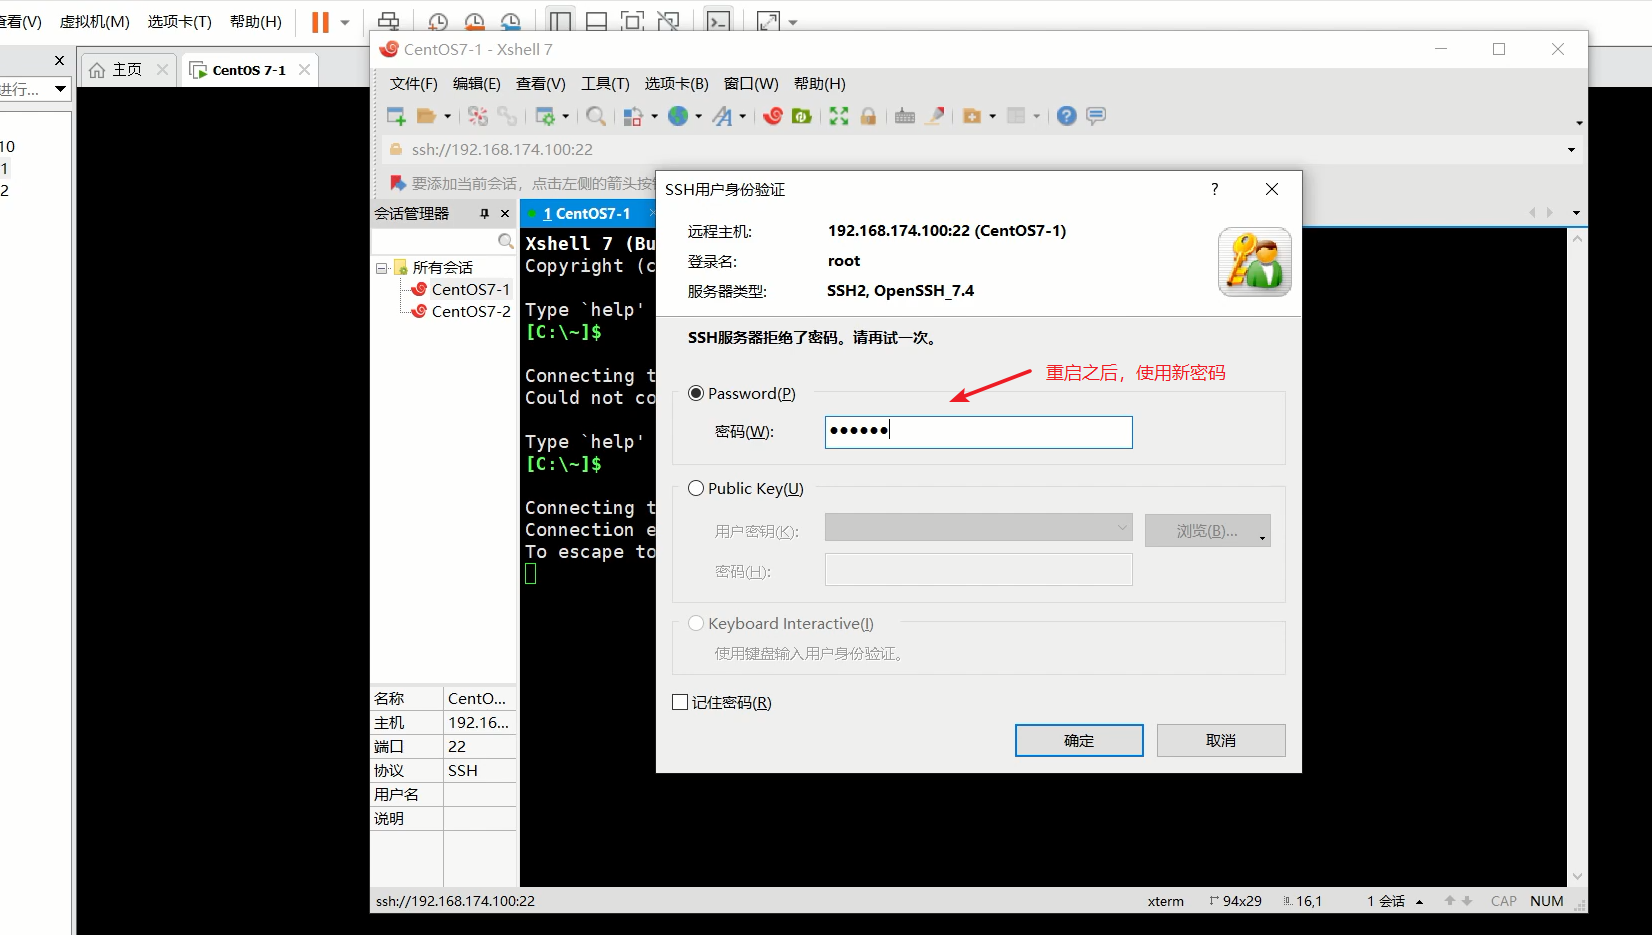Open the VMware library filter dropdown
Screen dimensions: 1652x935
[60, 89]
